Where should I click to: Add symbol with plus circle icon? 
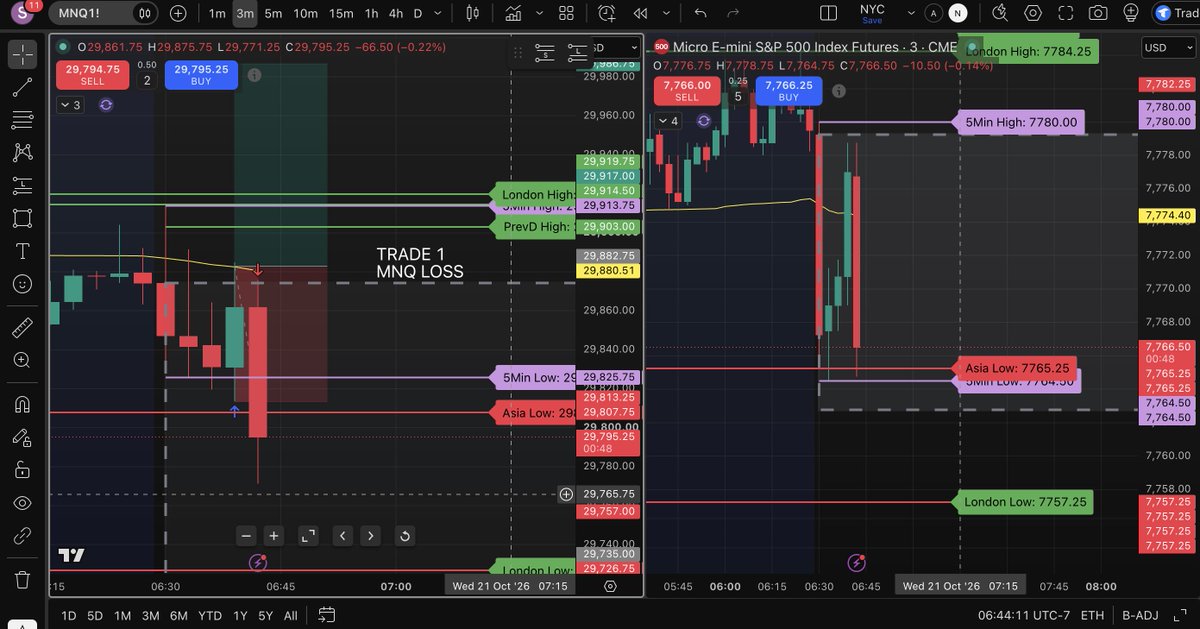point(178,14)
